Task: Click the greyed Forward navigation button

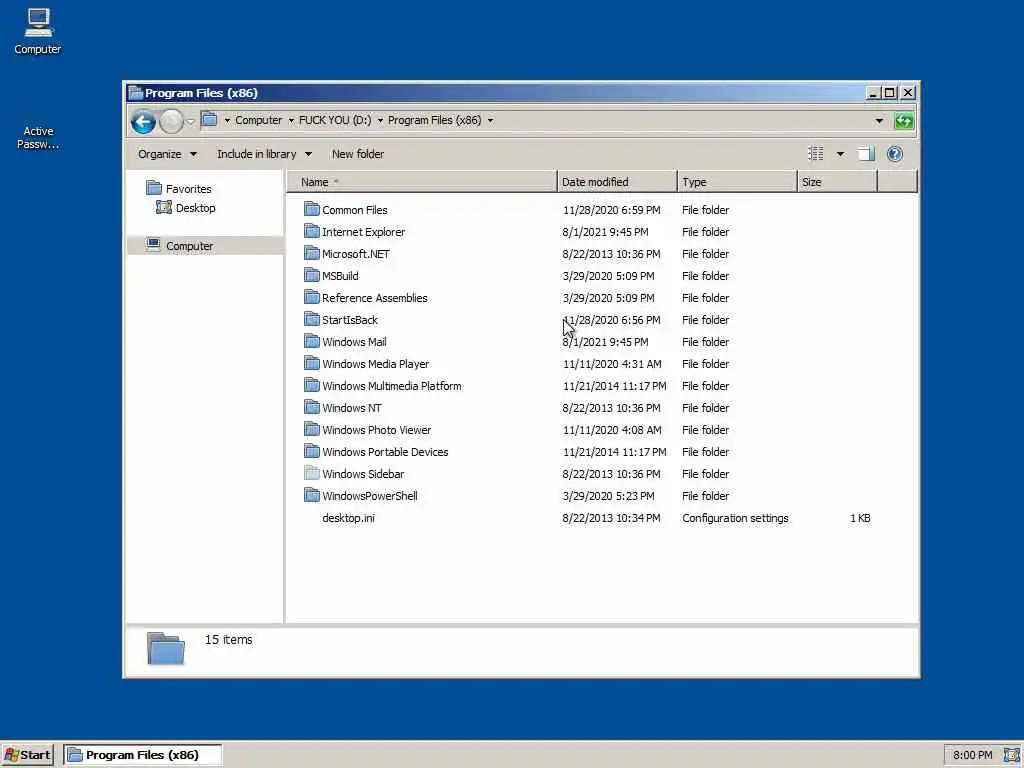Action: [x=171, y=121]
